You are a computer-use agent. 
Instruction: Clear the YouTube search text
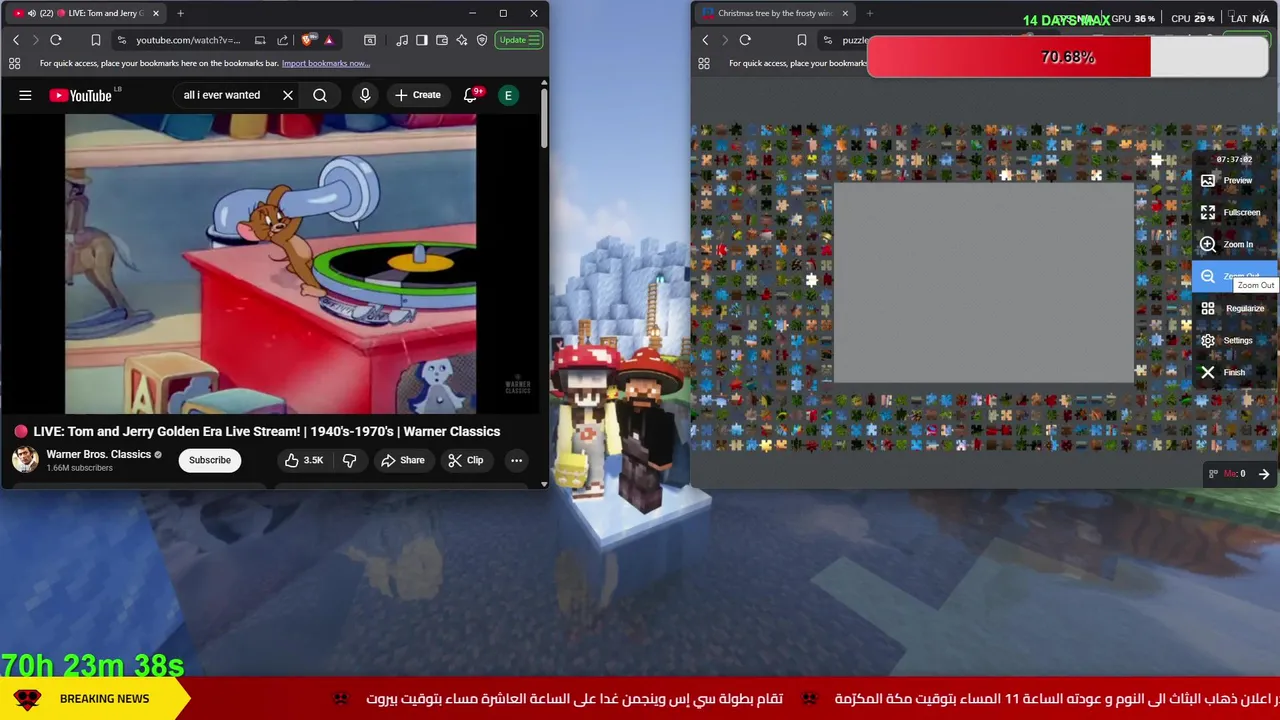288,95
